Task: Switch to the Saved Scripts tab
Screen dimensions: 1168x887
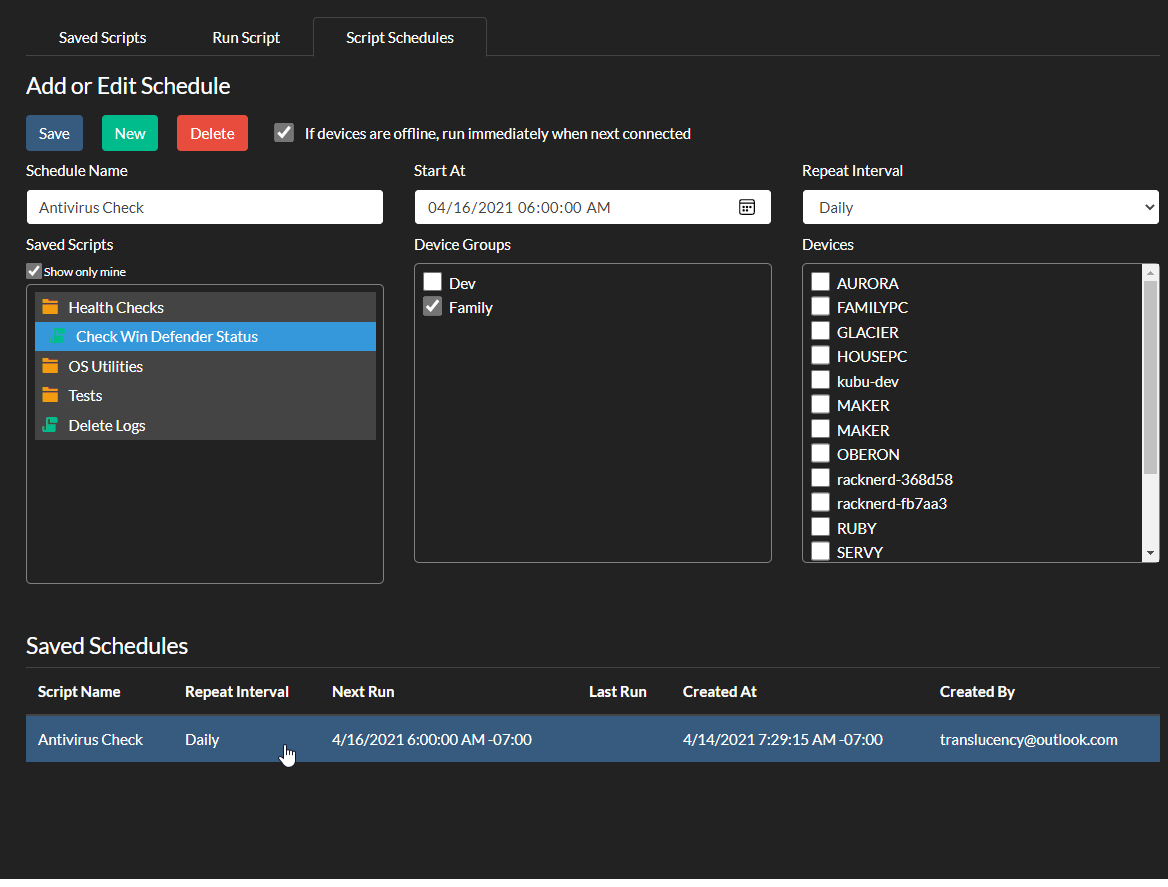Action: [x=102, y=38]
